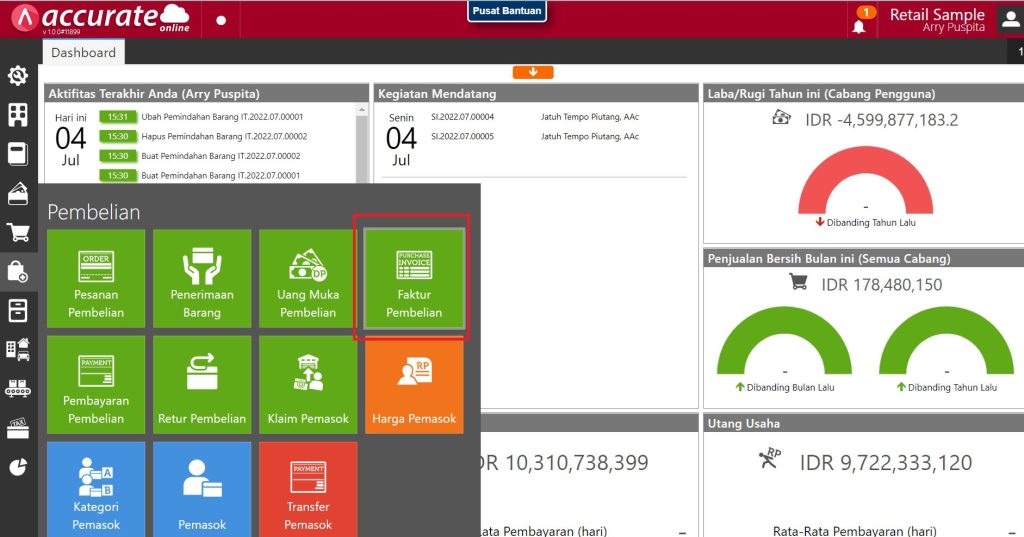Select Klaim Pemasok
Image resolution: width=1024 pixels, height=537 pixels.
308,385
